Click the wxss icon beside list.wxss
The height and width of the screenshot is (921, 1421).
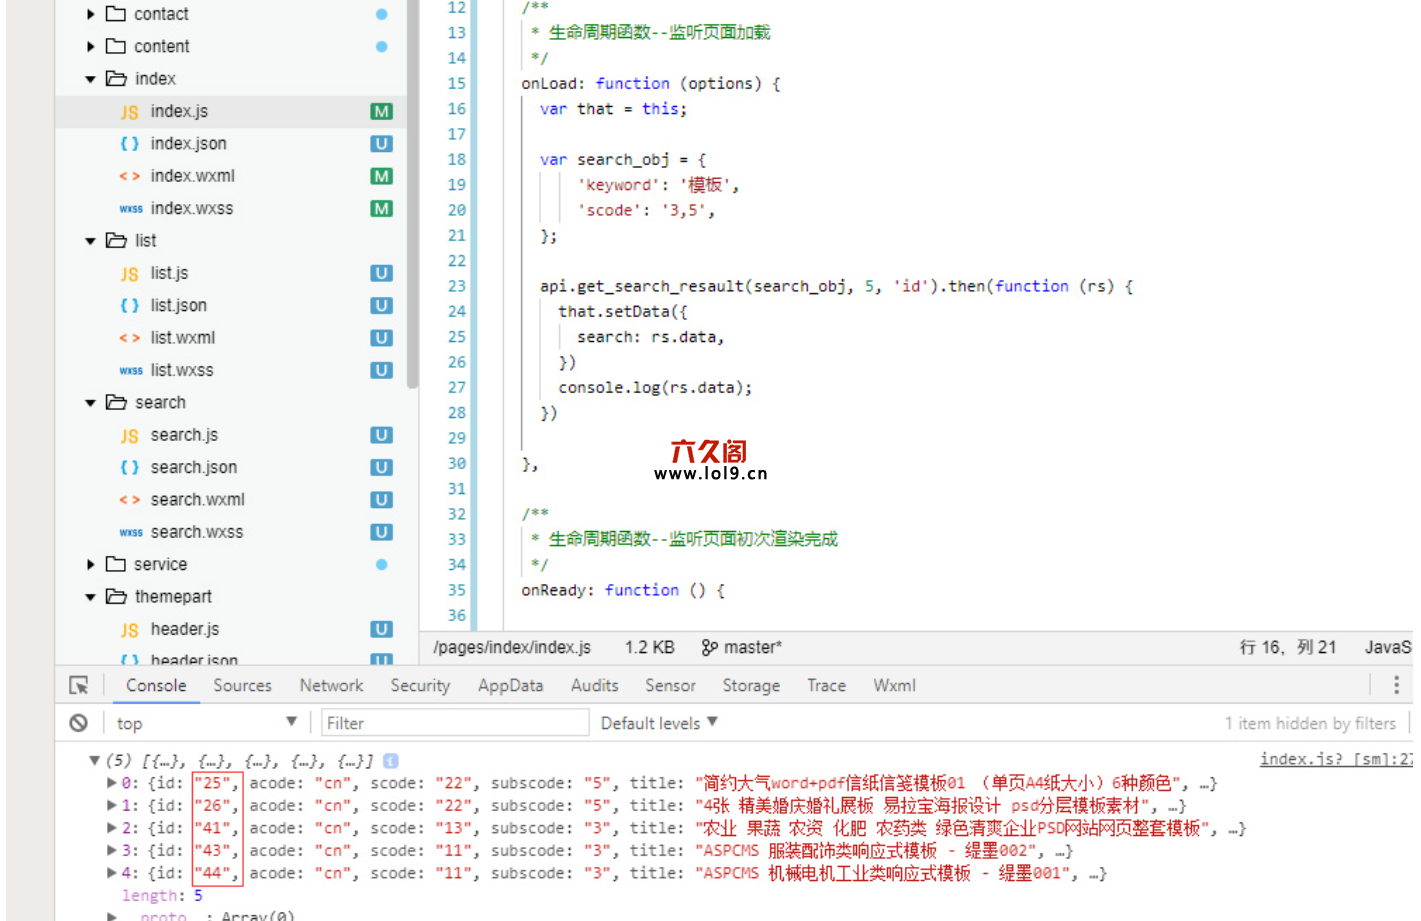131,371
